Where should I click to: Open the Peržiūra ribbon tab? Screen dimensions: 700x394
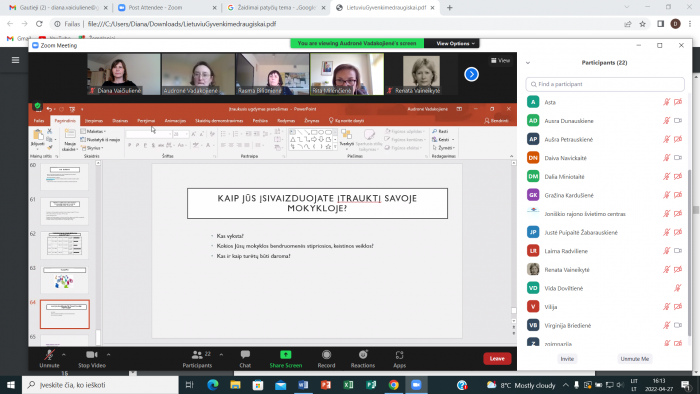[260, 120]
